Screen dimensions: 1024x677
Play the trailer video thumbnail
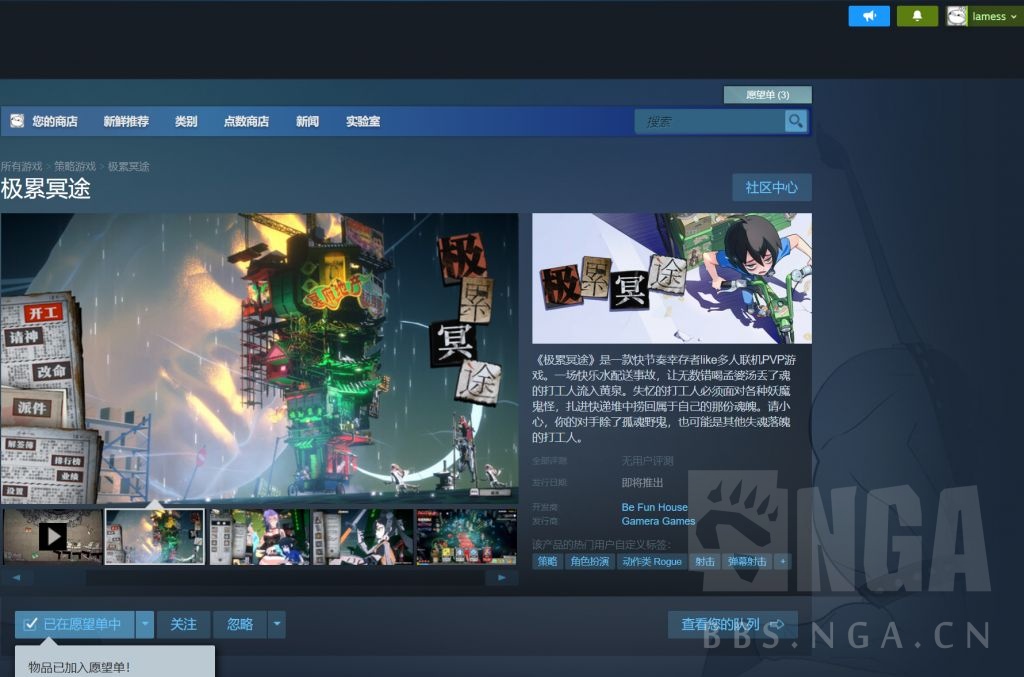(53, 537)
